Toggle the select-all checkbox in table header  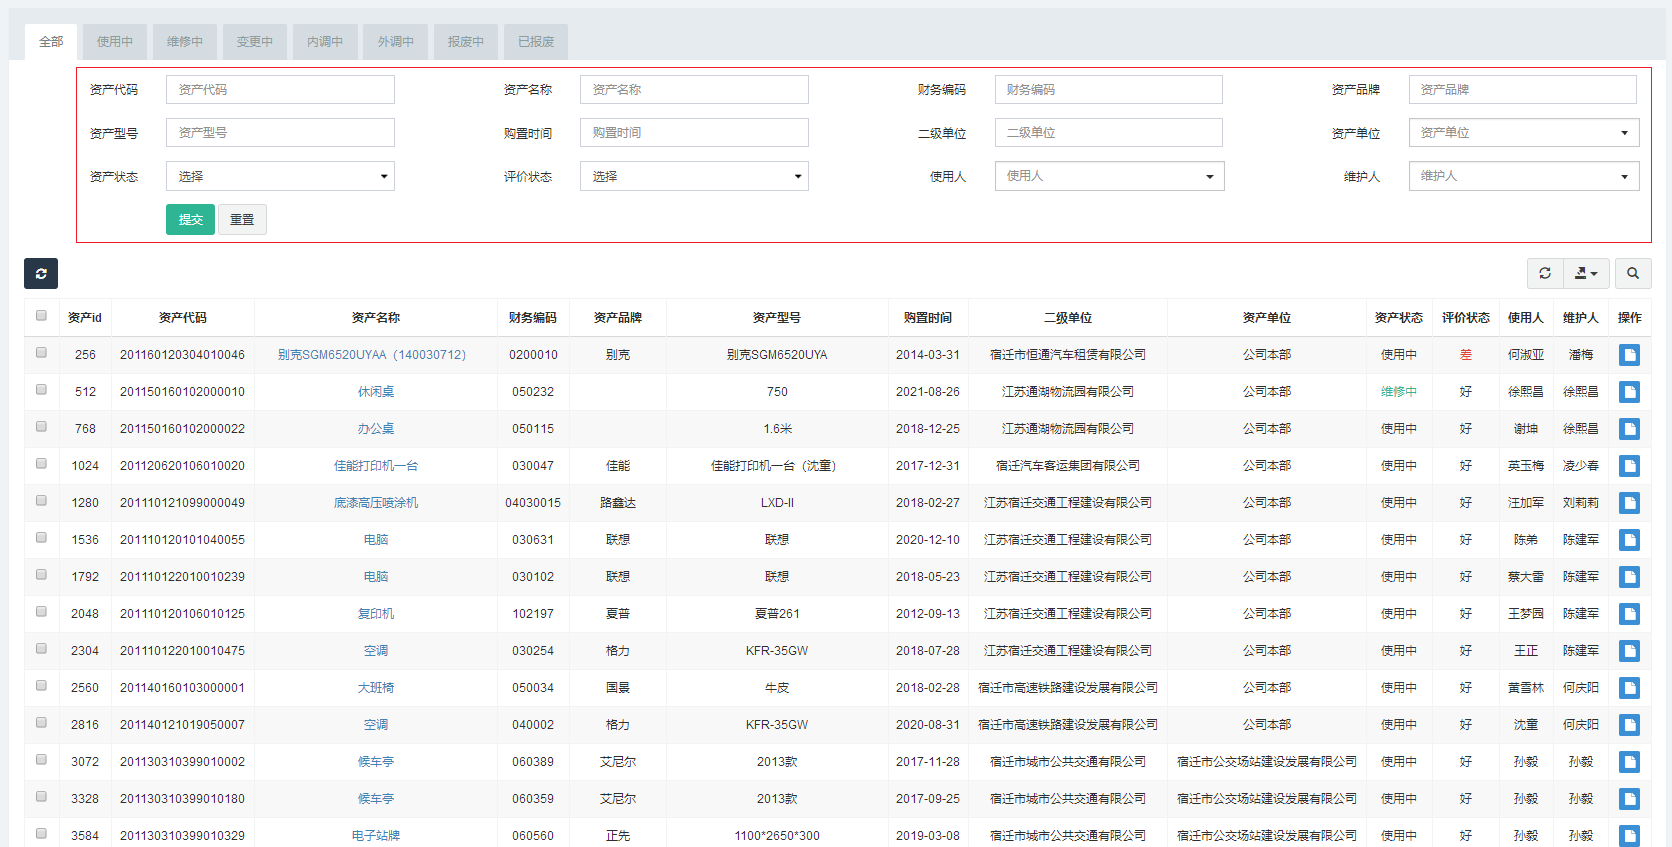pos(41,316)
